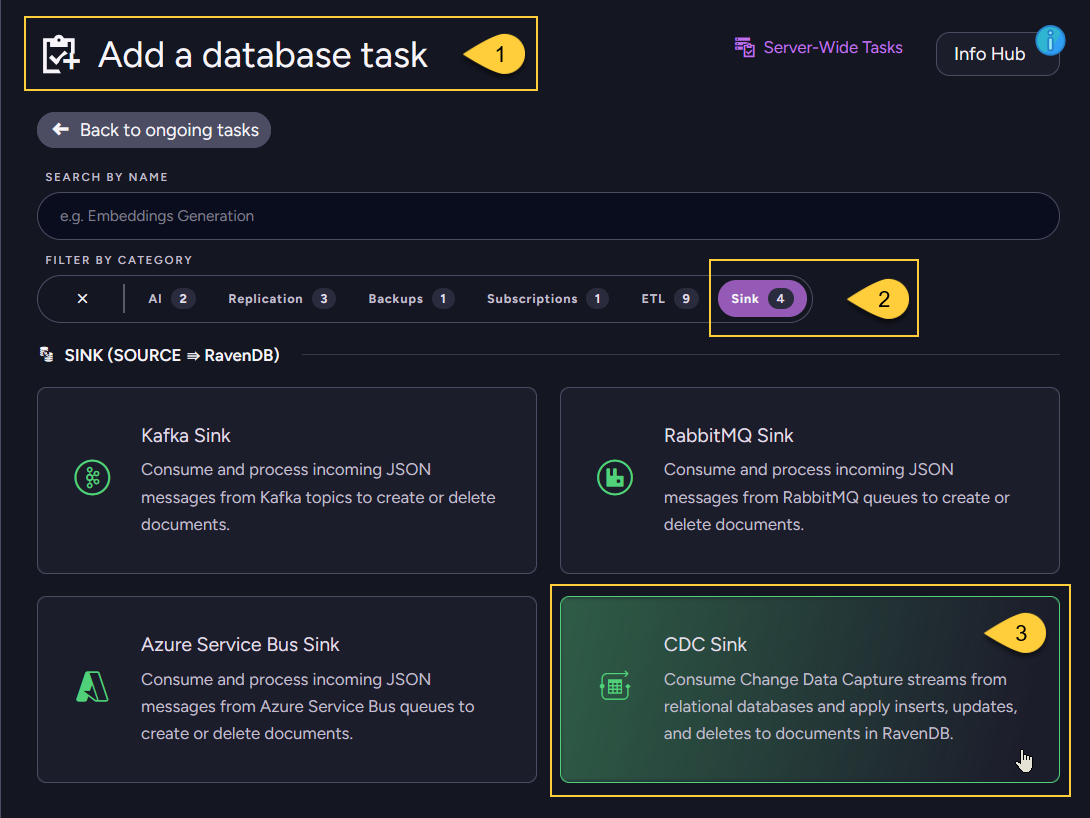Viewport: 1090px width, 818px height.
Task: Click the Sink section header icon
Action: [47, 355]
